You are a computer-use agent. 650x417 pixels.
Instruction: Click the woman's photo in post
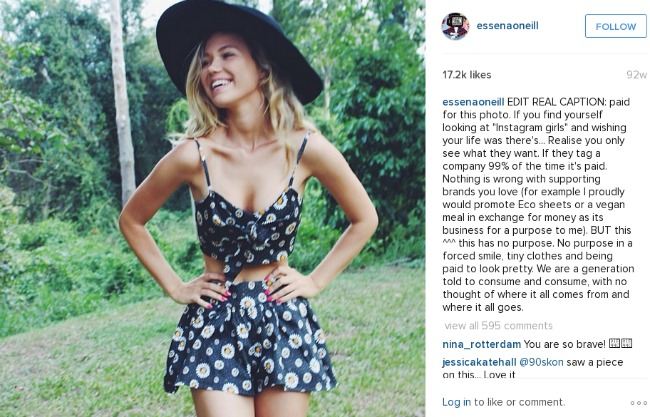(x=212, y=208)
